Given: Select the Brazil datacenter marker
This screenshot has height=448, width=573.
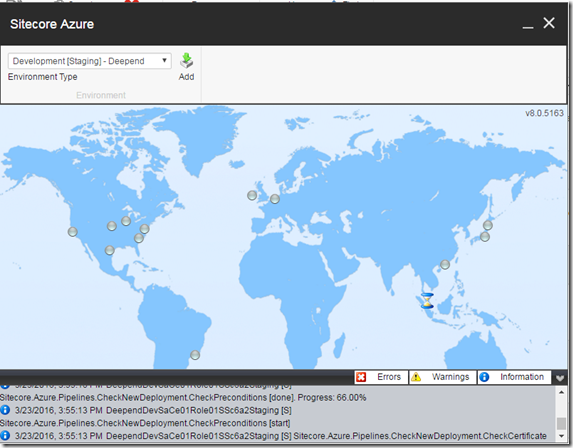Looking at the screenshot, I should [x=195, y=355].
